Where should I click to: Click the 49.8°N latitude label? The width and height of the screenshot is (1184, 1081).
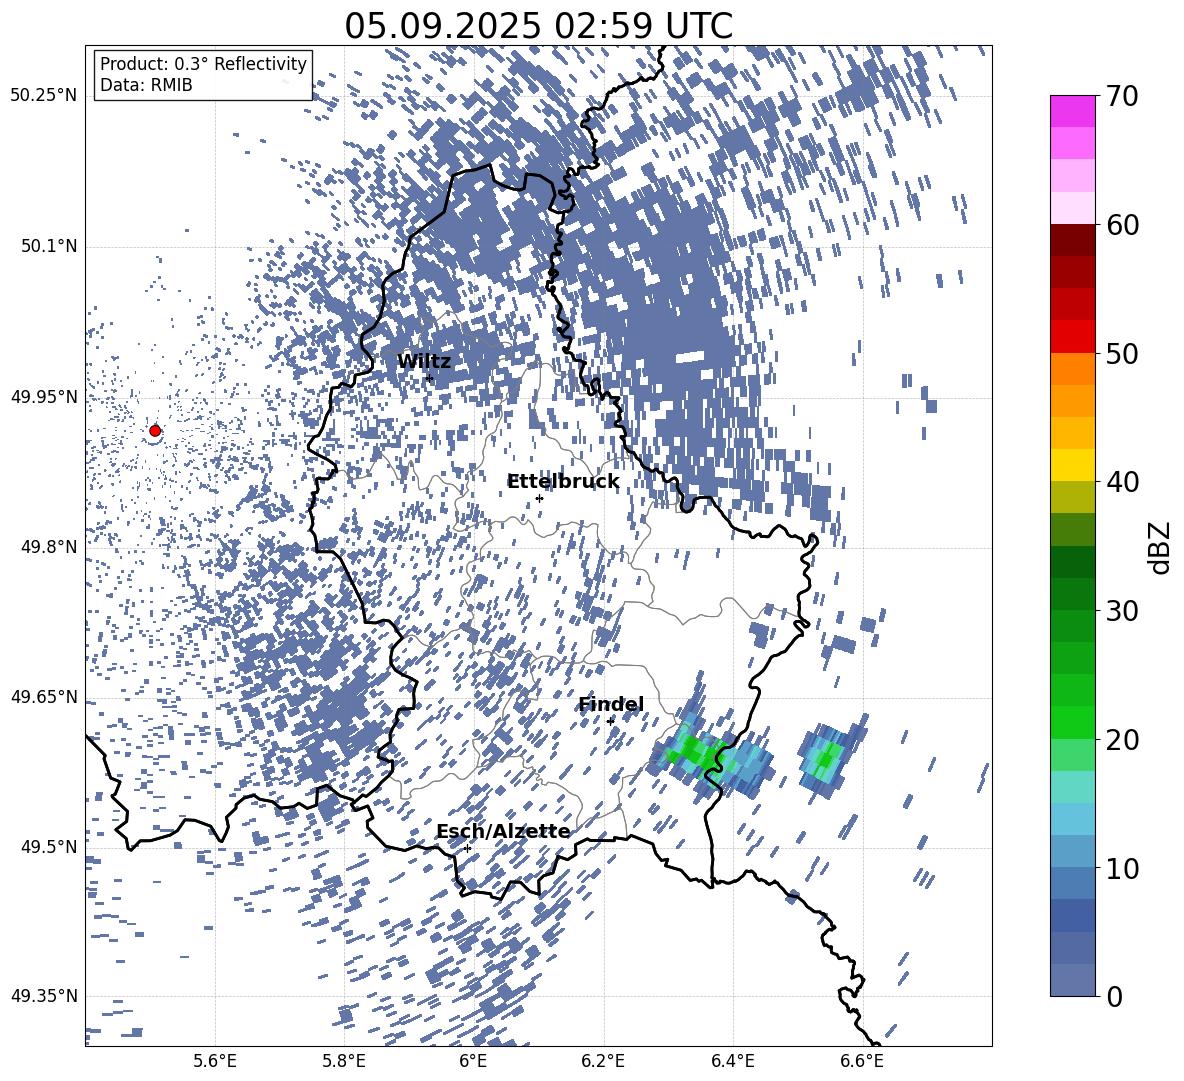(x=49, y=547)
